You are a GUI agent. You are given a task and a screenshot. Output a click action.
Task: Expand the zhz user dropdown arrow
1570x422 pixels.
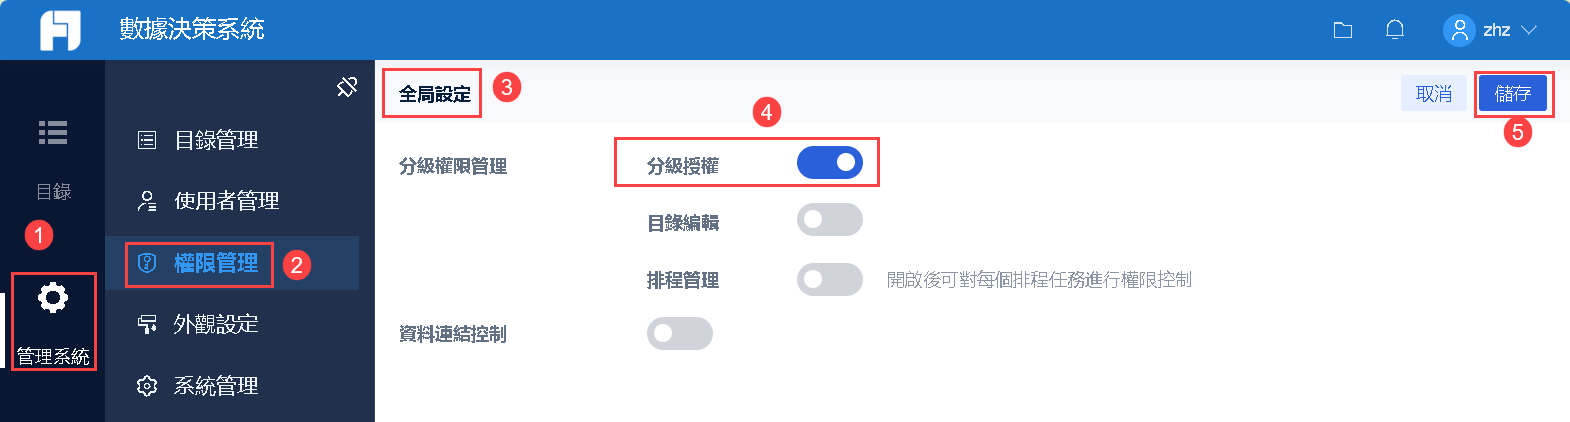1529,30
